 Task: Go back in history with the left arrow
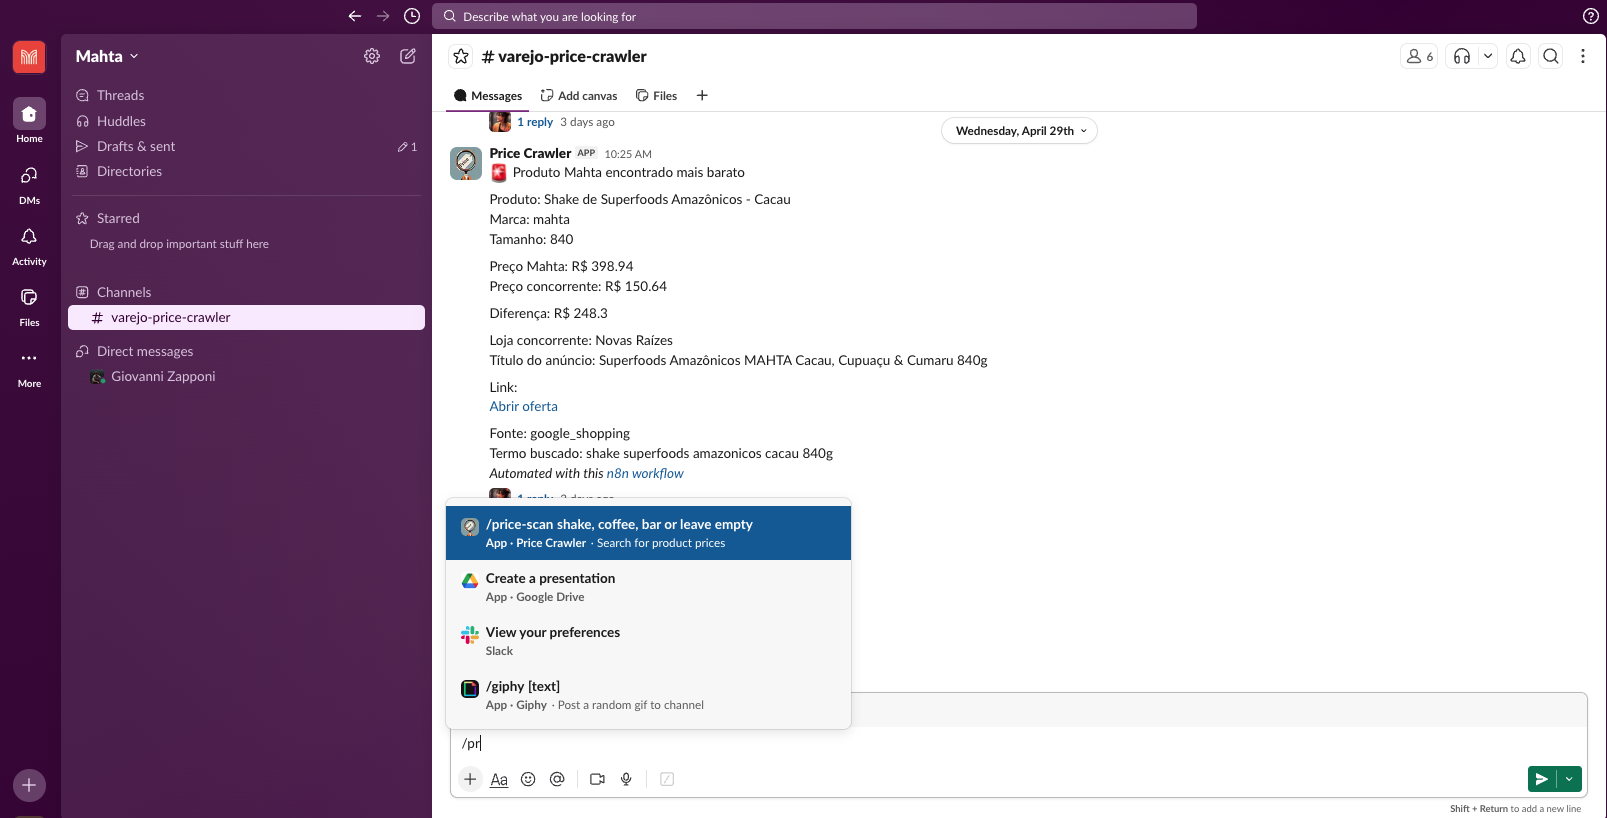(354, 16)
